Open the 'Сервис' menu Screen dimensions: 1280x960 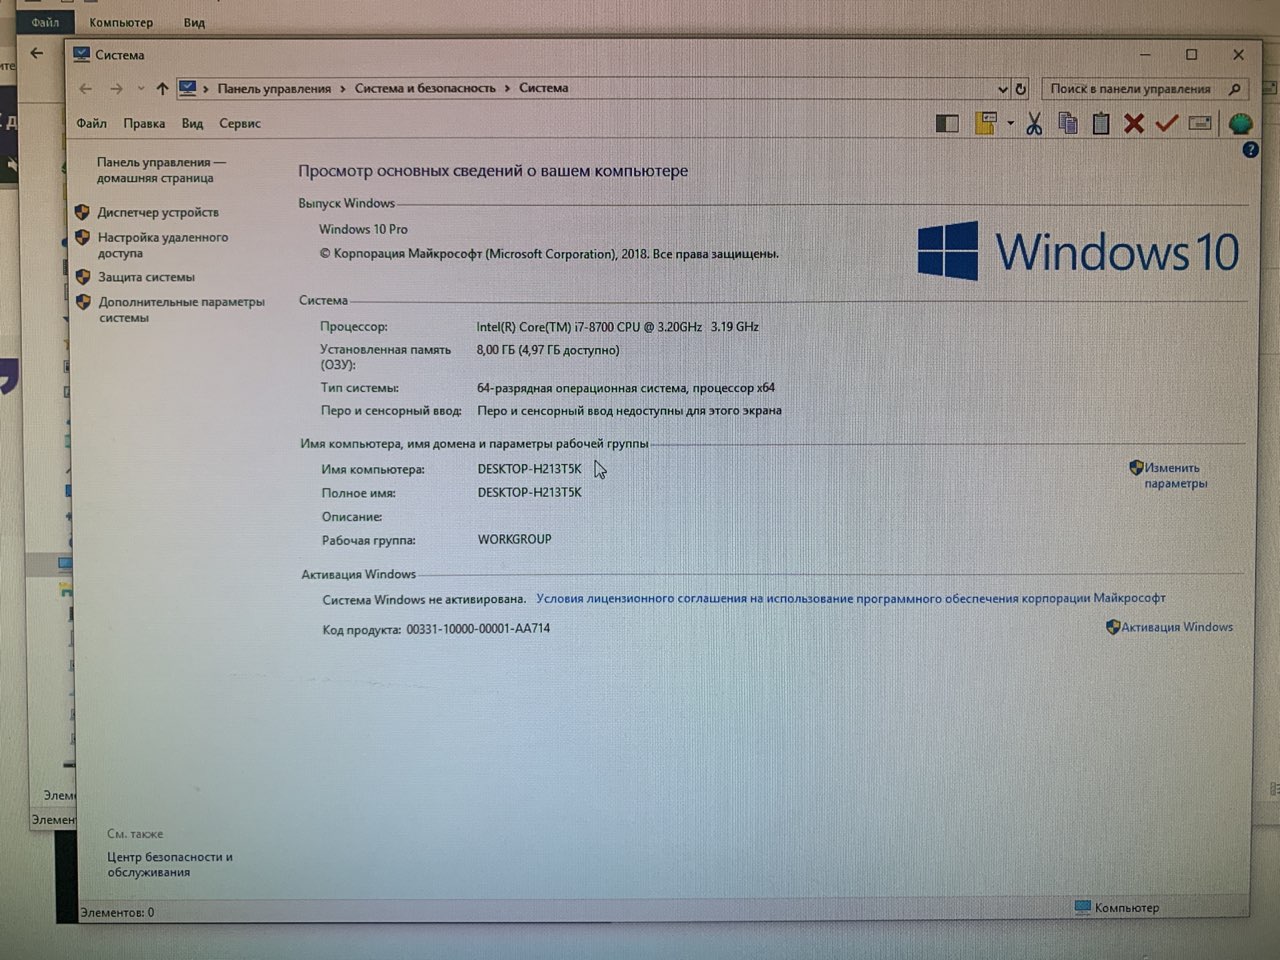point(240,124)
